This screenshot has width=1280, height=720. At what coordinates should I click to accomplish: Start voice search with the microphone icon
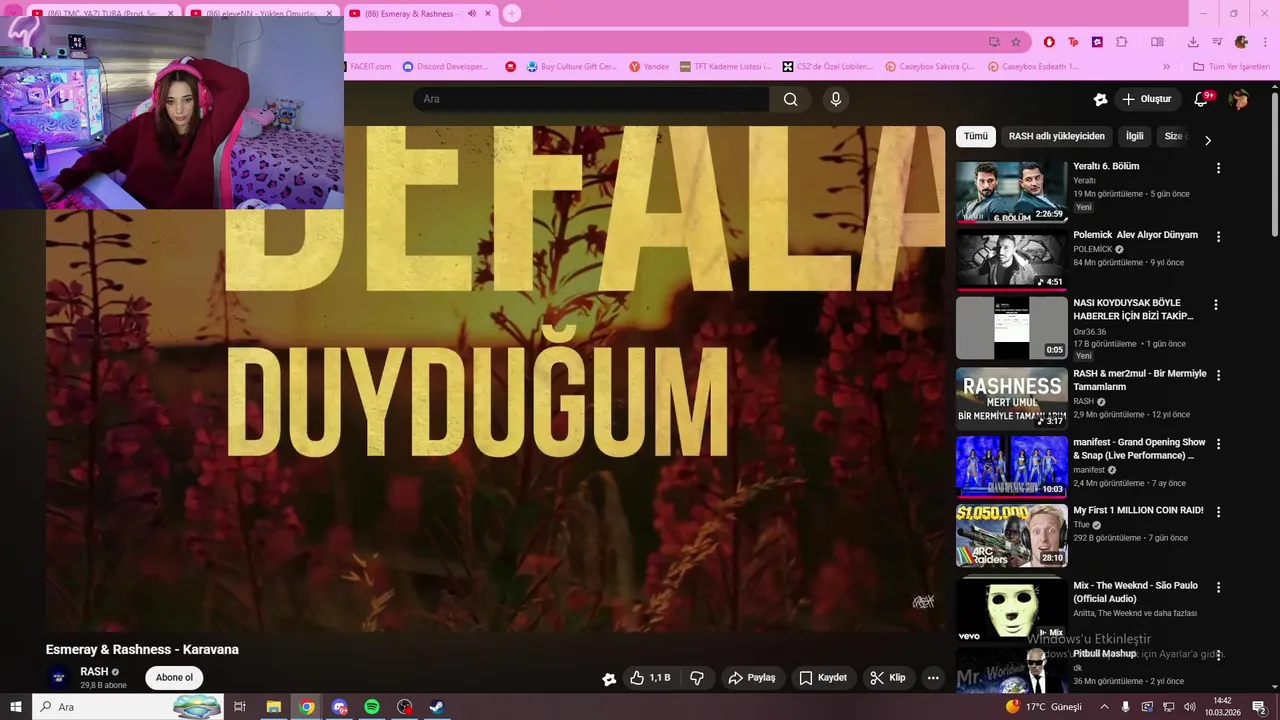point(836,99)
